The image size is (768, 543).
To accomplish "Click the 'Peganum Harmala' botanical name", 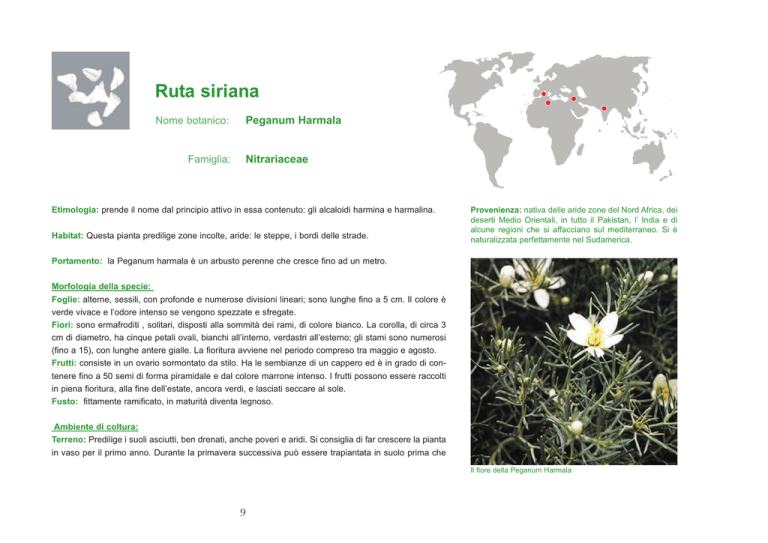I will coord(293,120).
